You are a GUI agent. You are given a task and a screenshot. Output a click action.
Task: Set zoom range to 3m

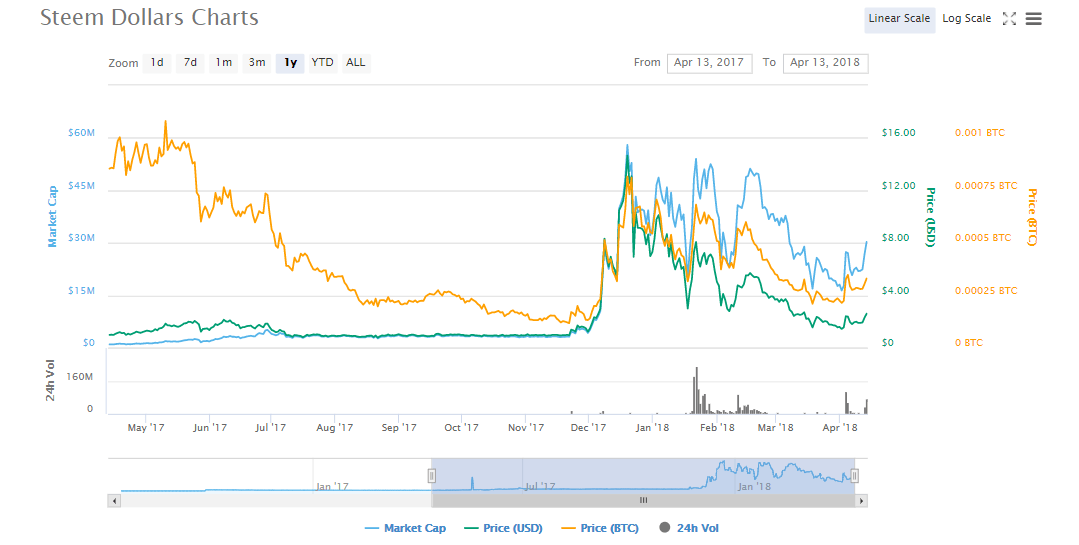[257, 63]
